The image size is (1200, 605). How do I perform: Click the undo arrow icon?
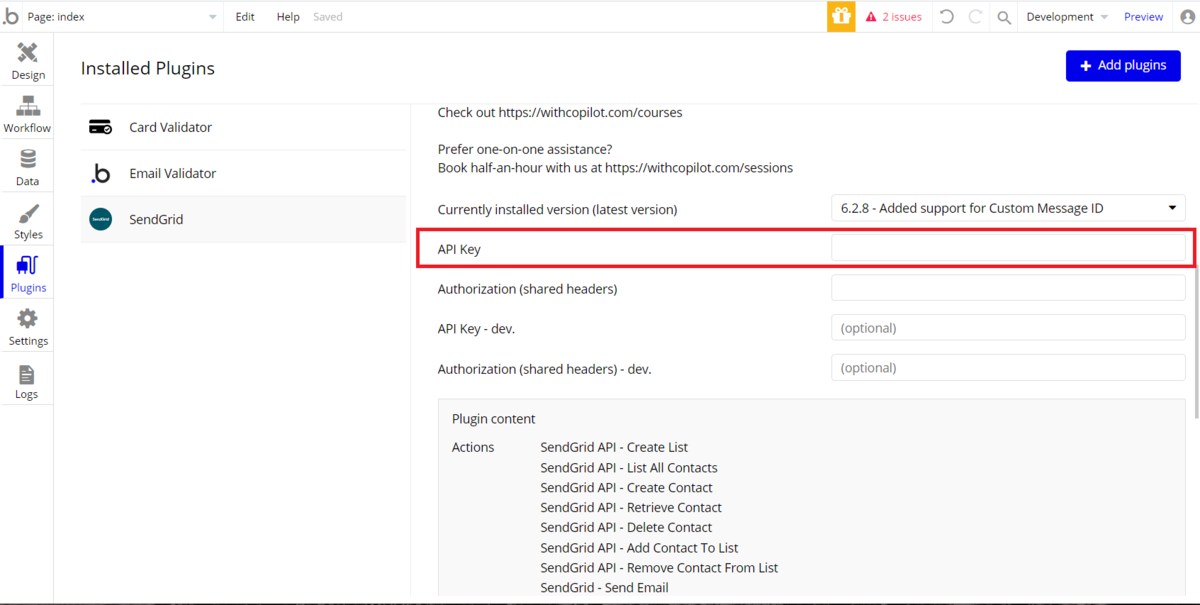point(947,17)
